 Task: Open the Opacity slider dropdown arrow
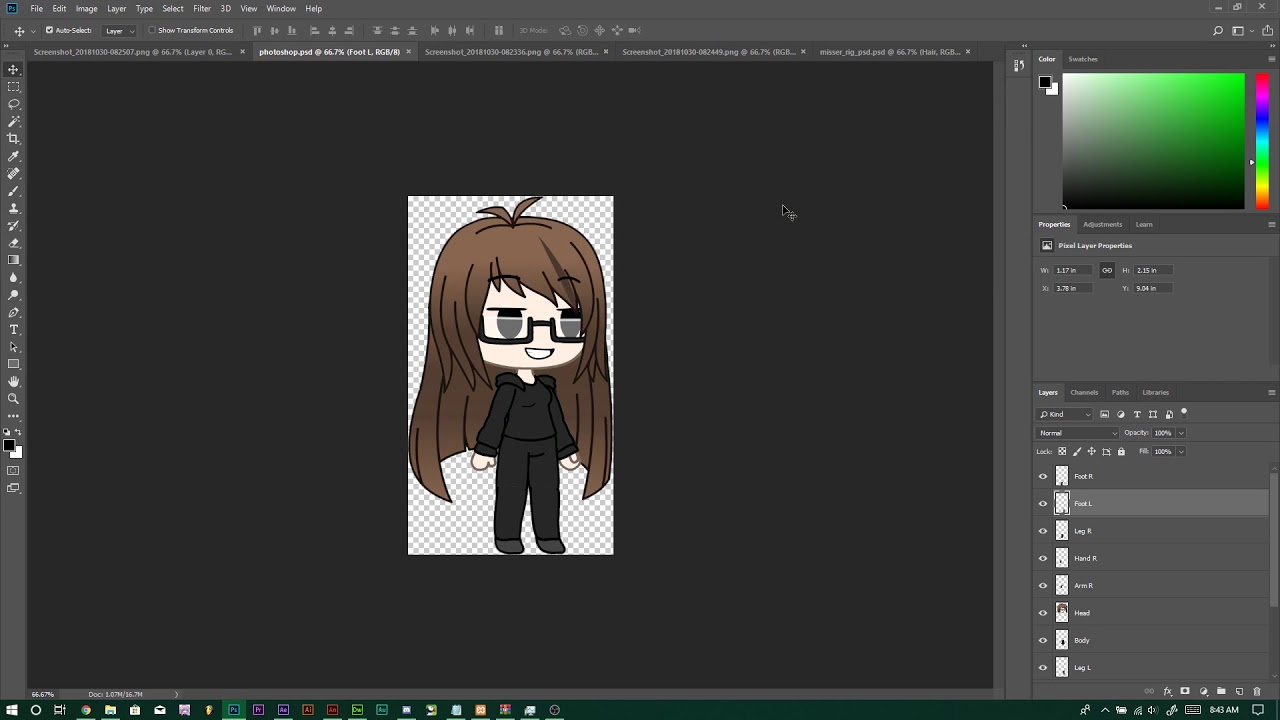1181,433
